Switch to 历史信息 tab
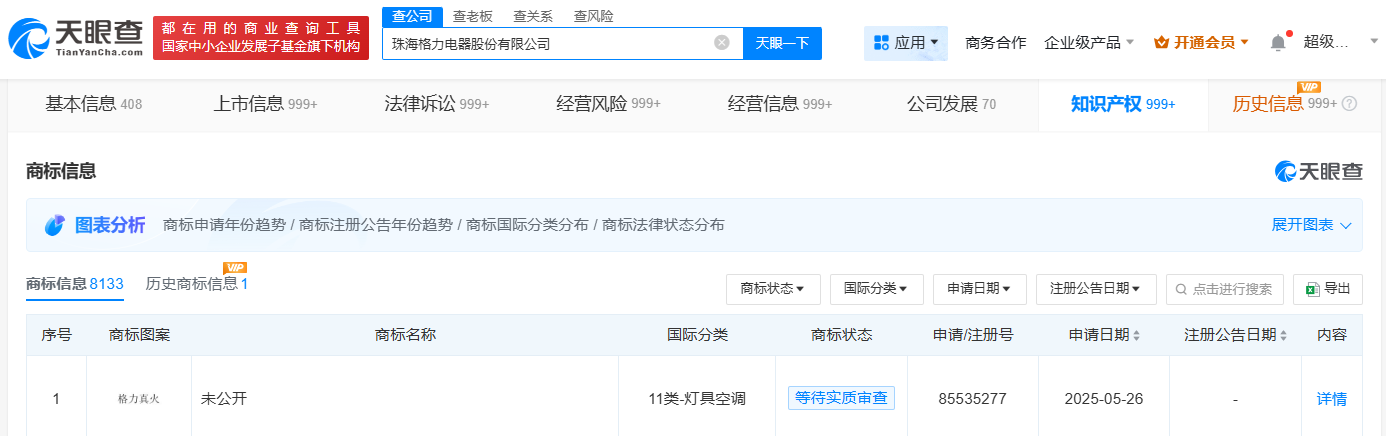 1284,104
